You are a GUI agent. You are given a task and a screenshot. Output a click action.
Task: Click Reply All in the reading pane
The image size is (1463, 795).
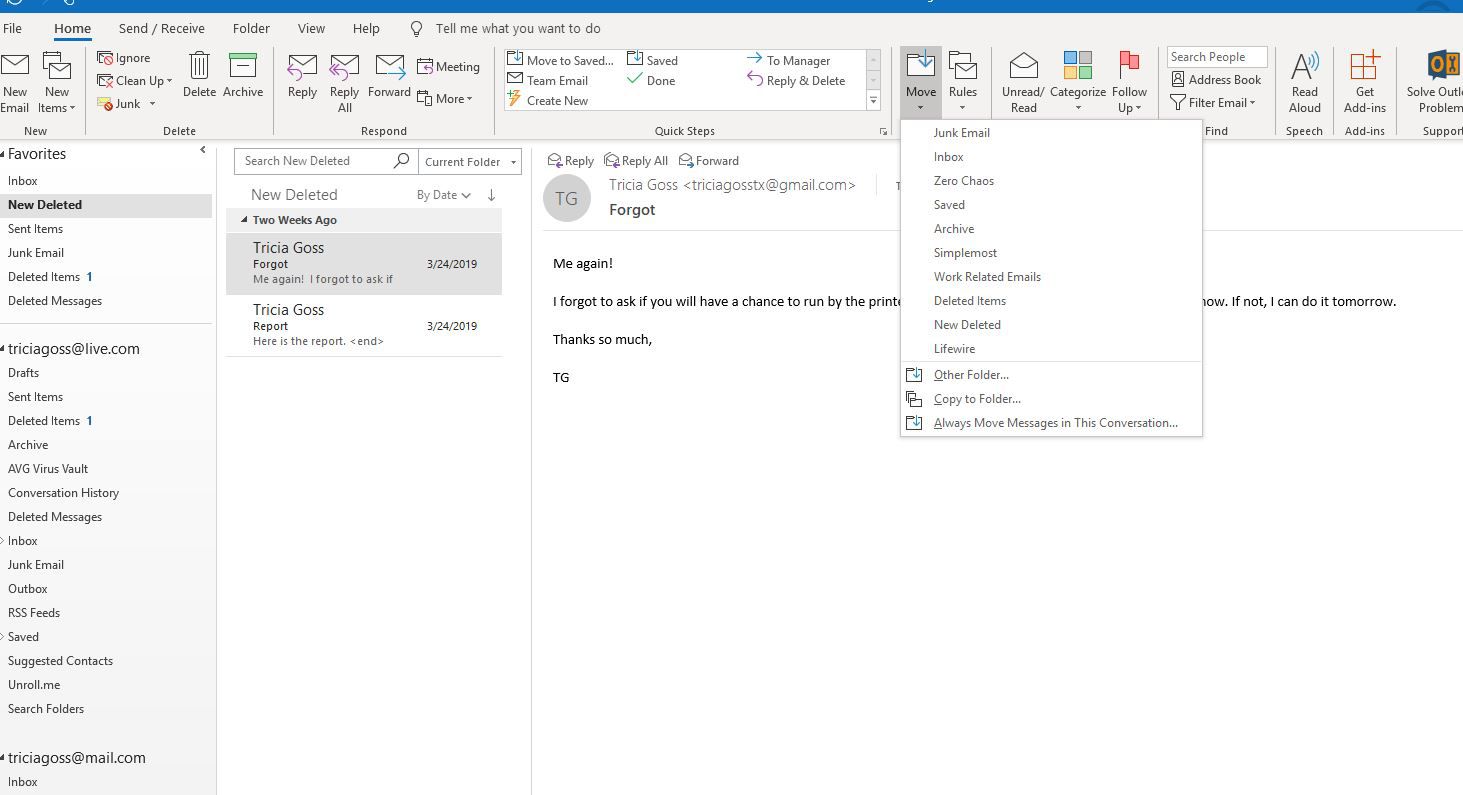coord(636,160)
